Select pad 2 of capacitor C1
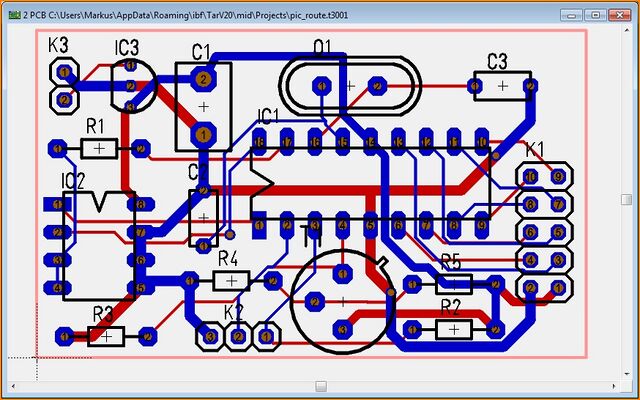Viewport: 640px width, 400px height. coord(203,78)
